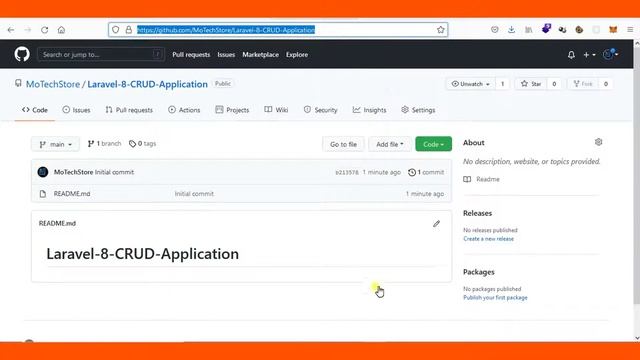Open the README.md file link

tap(72, 194)
